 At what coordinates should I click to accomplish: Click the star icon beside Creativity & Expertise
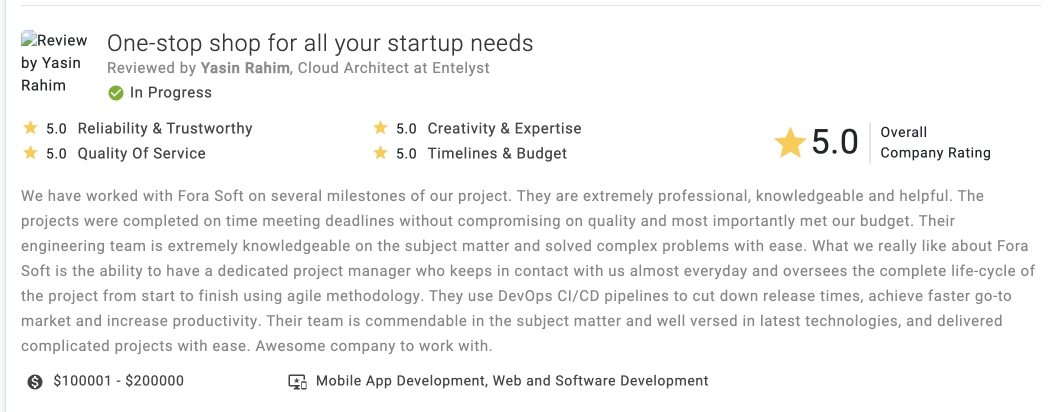click(381, 127)
